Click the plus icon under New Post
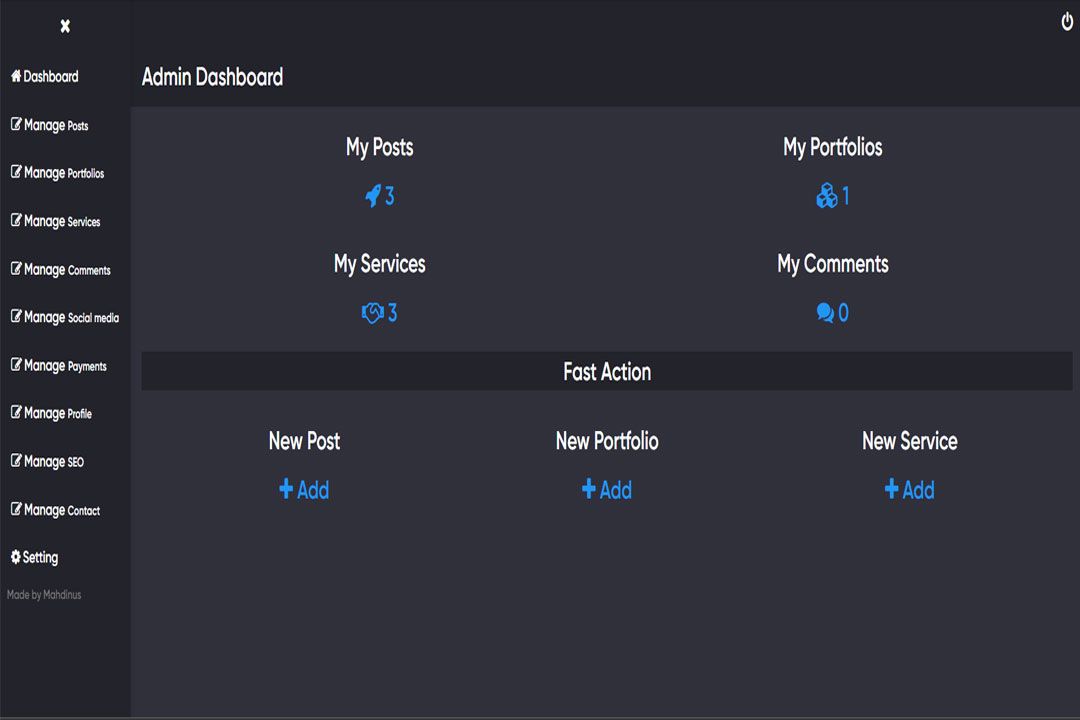This screenshot has width=1080, height=720. [286, 489]
